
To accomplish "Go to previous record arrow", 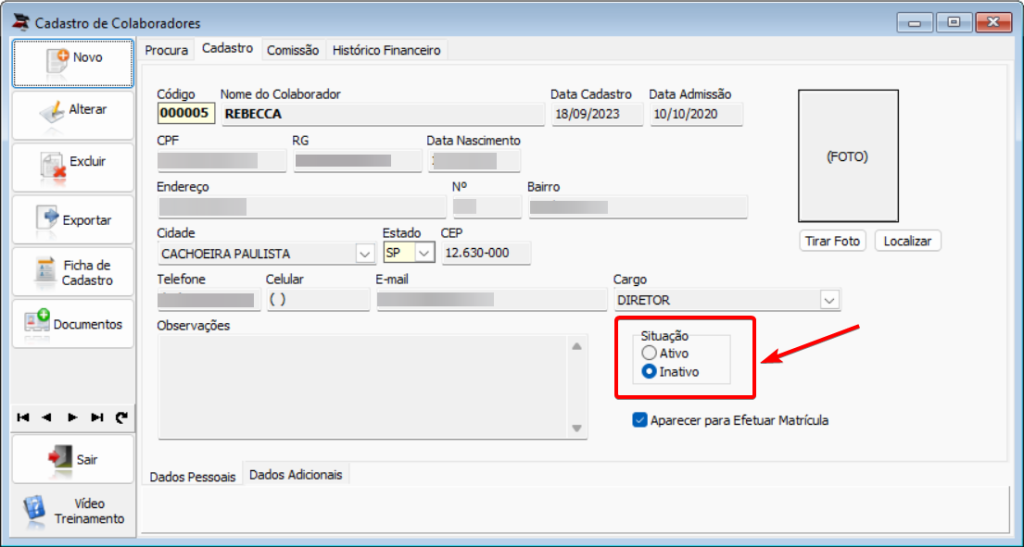I will pyautogui.click(x=46, y=418).
